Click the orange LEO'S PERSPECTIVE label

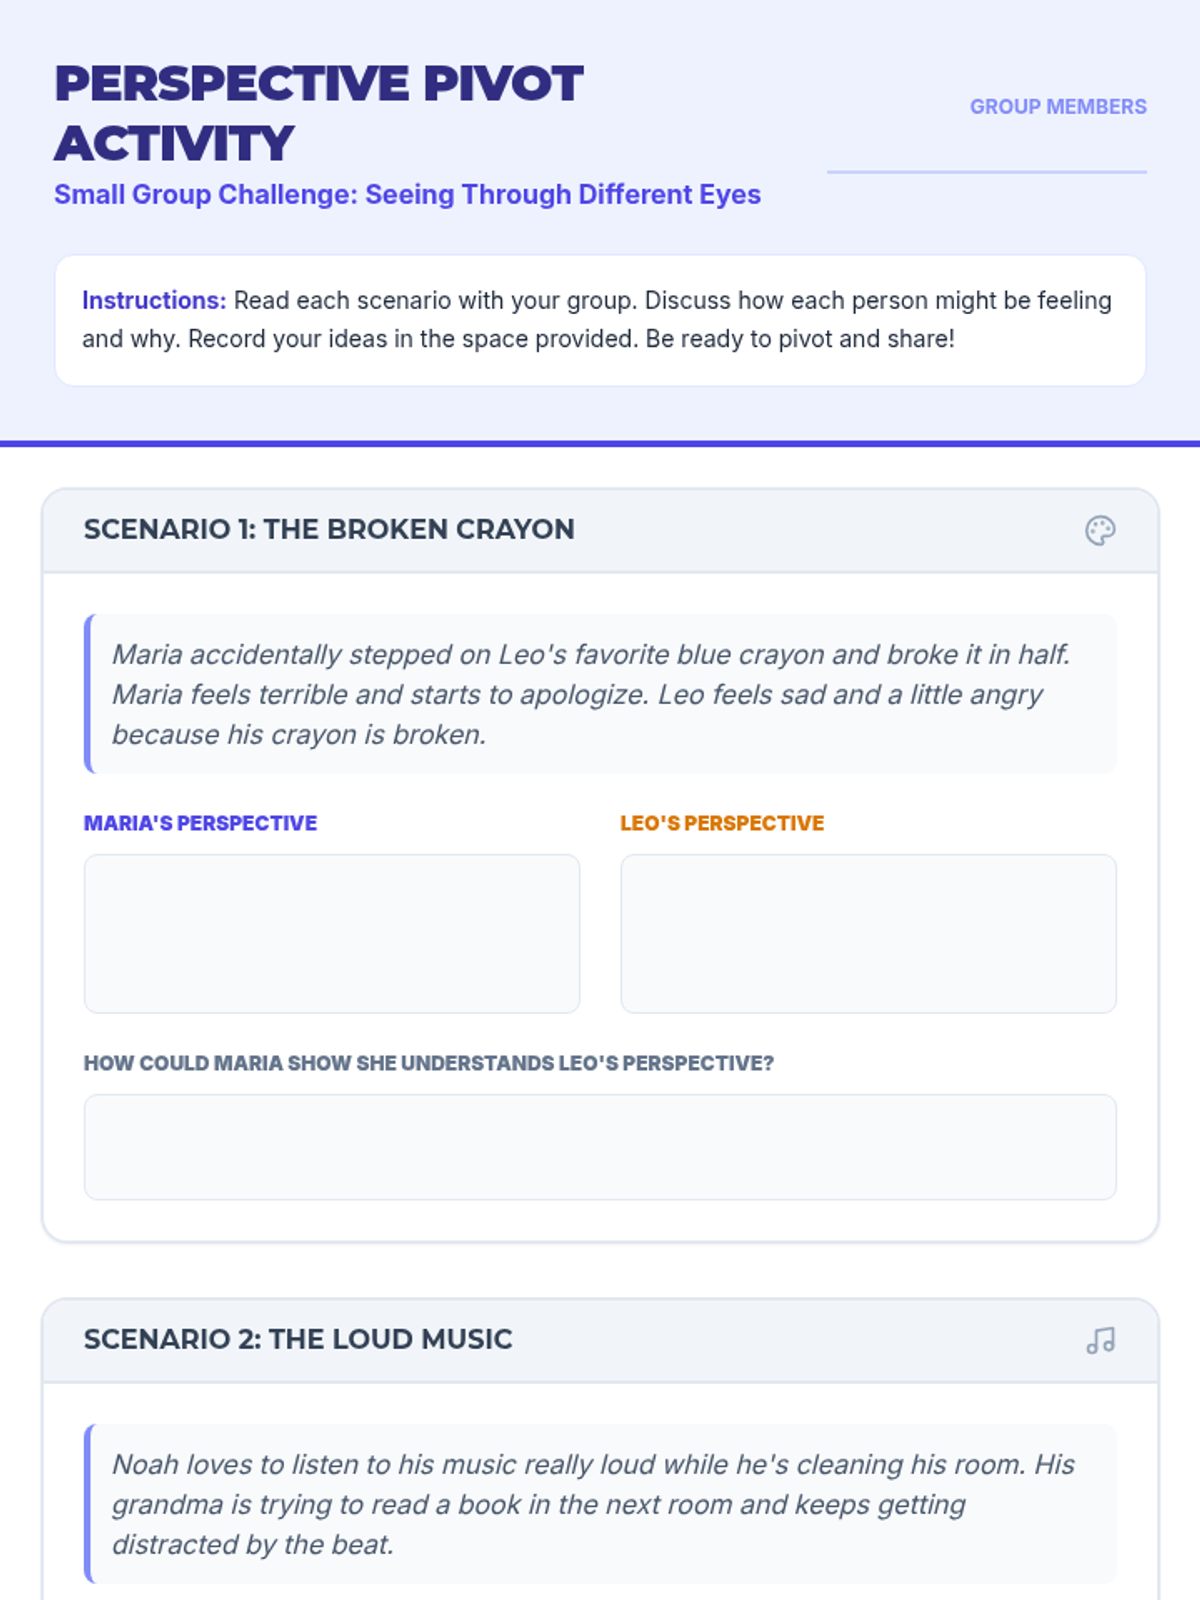pyautogui.click(x=722, y=823)
